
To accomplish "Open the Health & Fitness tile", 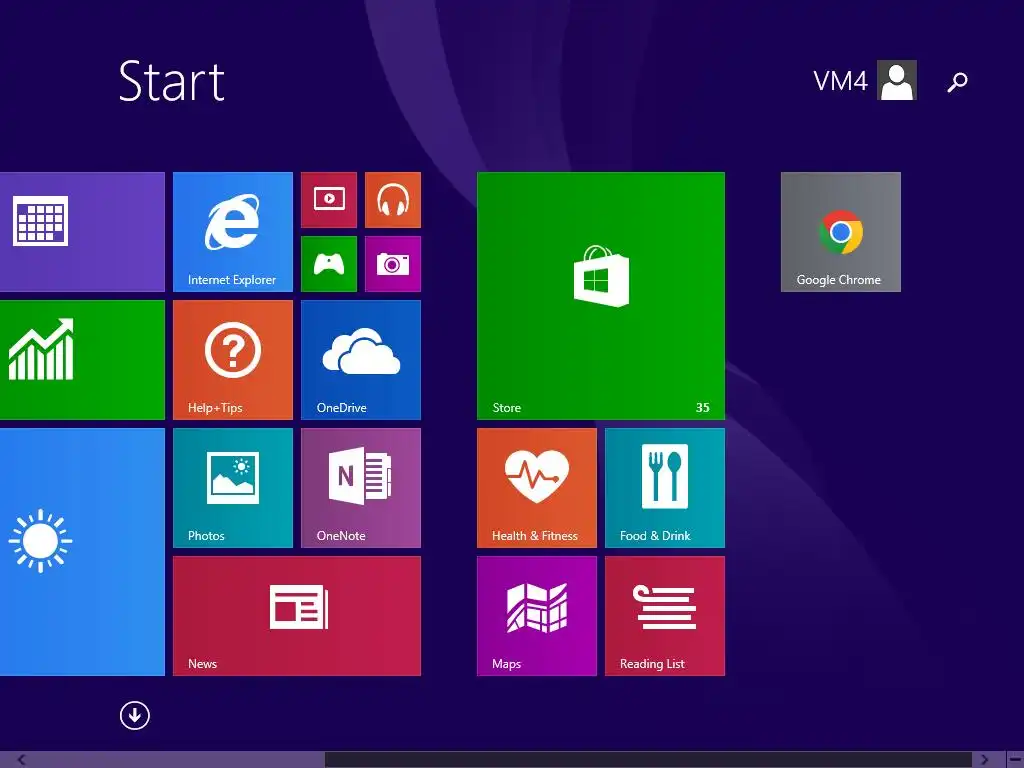I will pos(537,488).
